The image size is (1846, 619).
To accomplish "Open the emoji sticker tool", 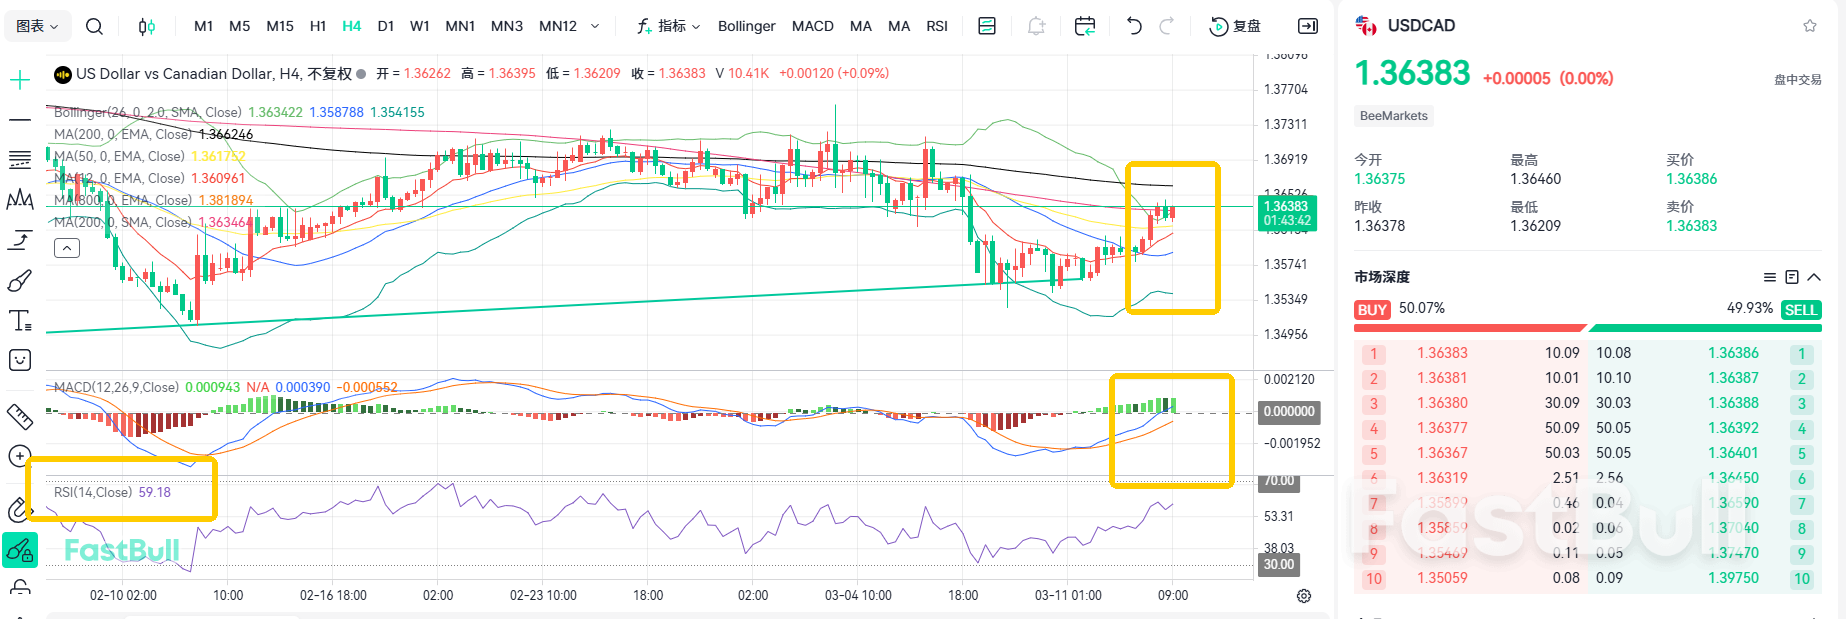I will [20, 360].
